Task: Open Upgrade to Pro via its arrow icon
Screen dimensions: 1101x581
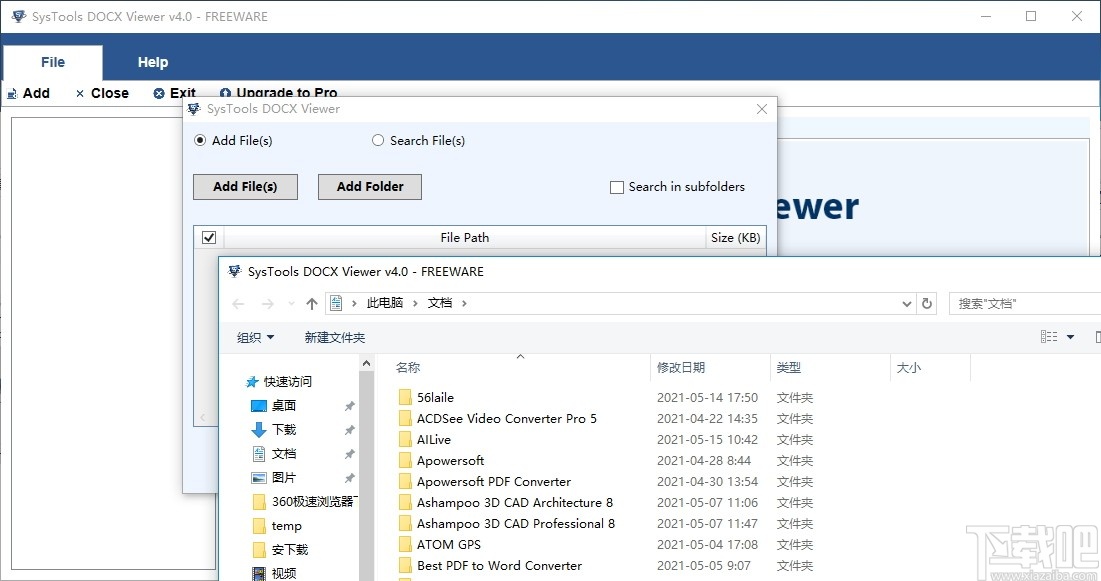Action: 227,93
